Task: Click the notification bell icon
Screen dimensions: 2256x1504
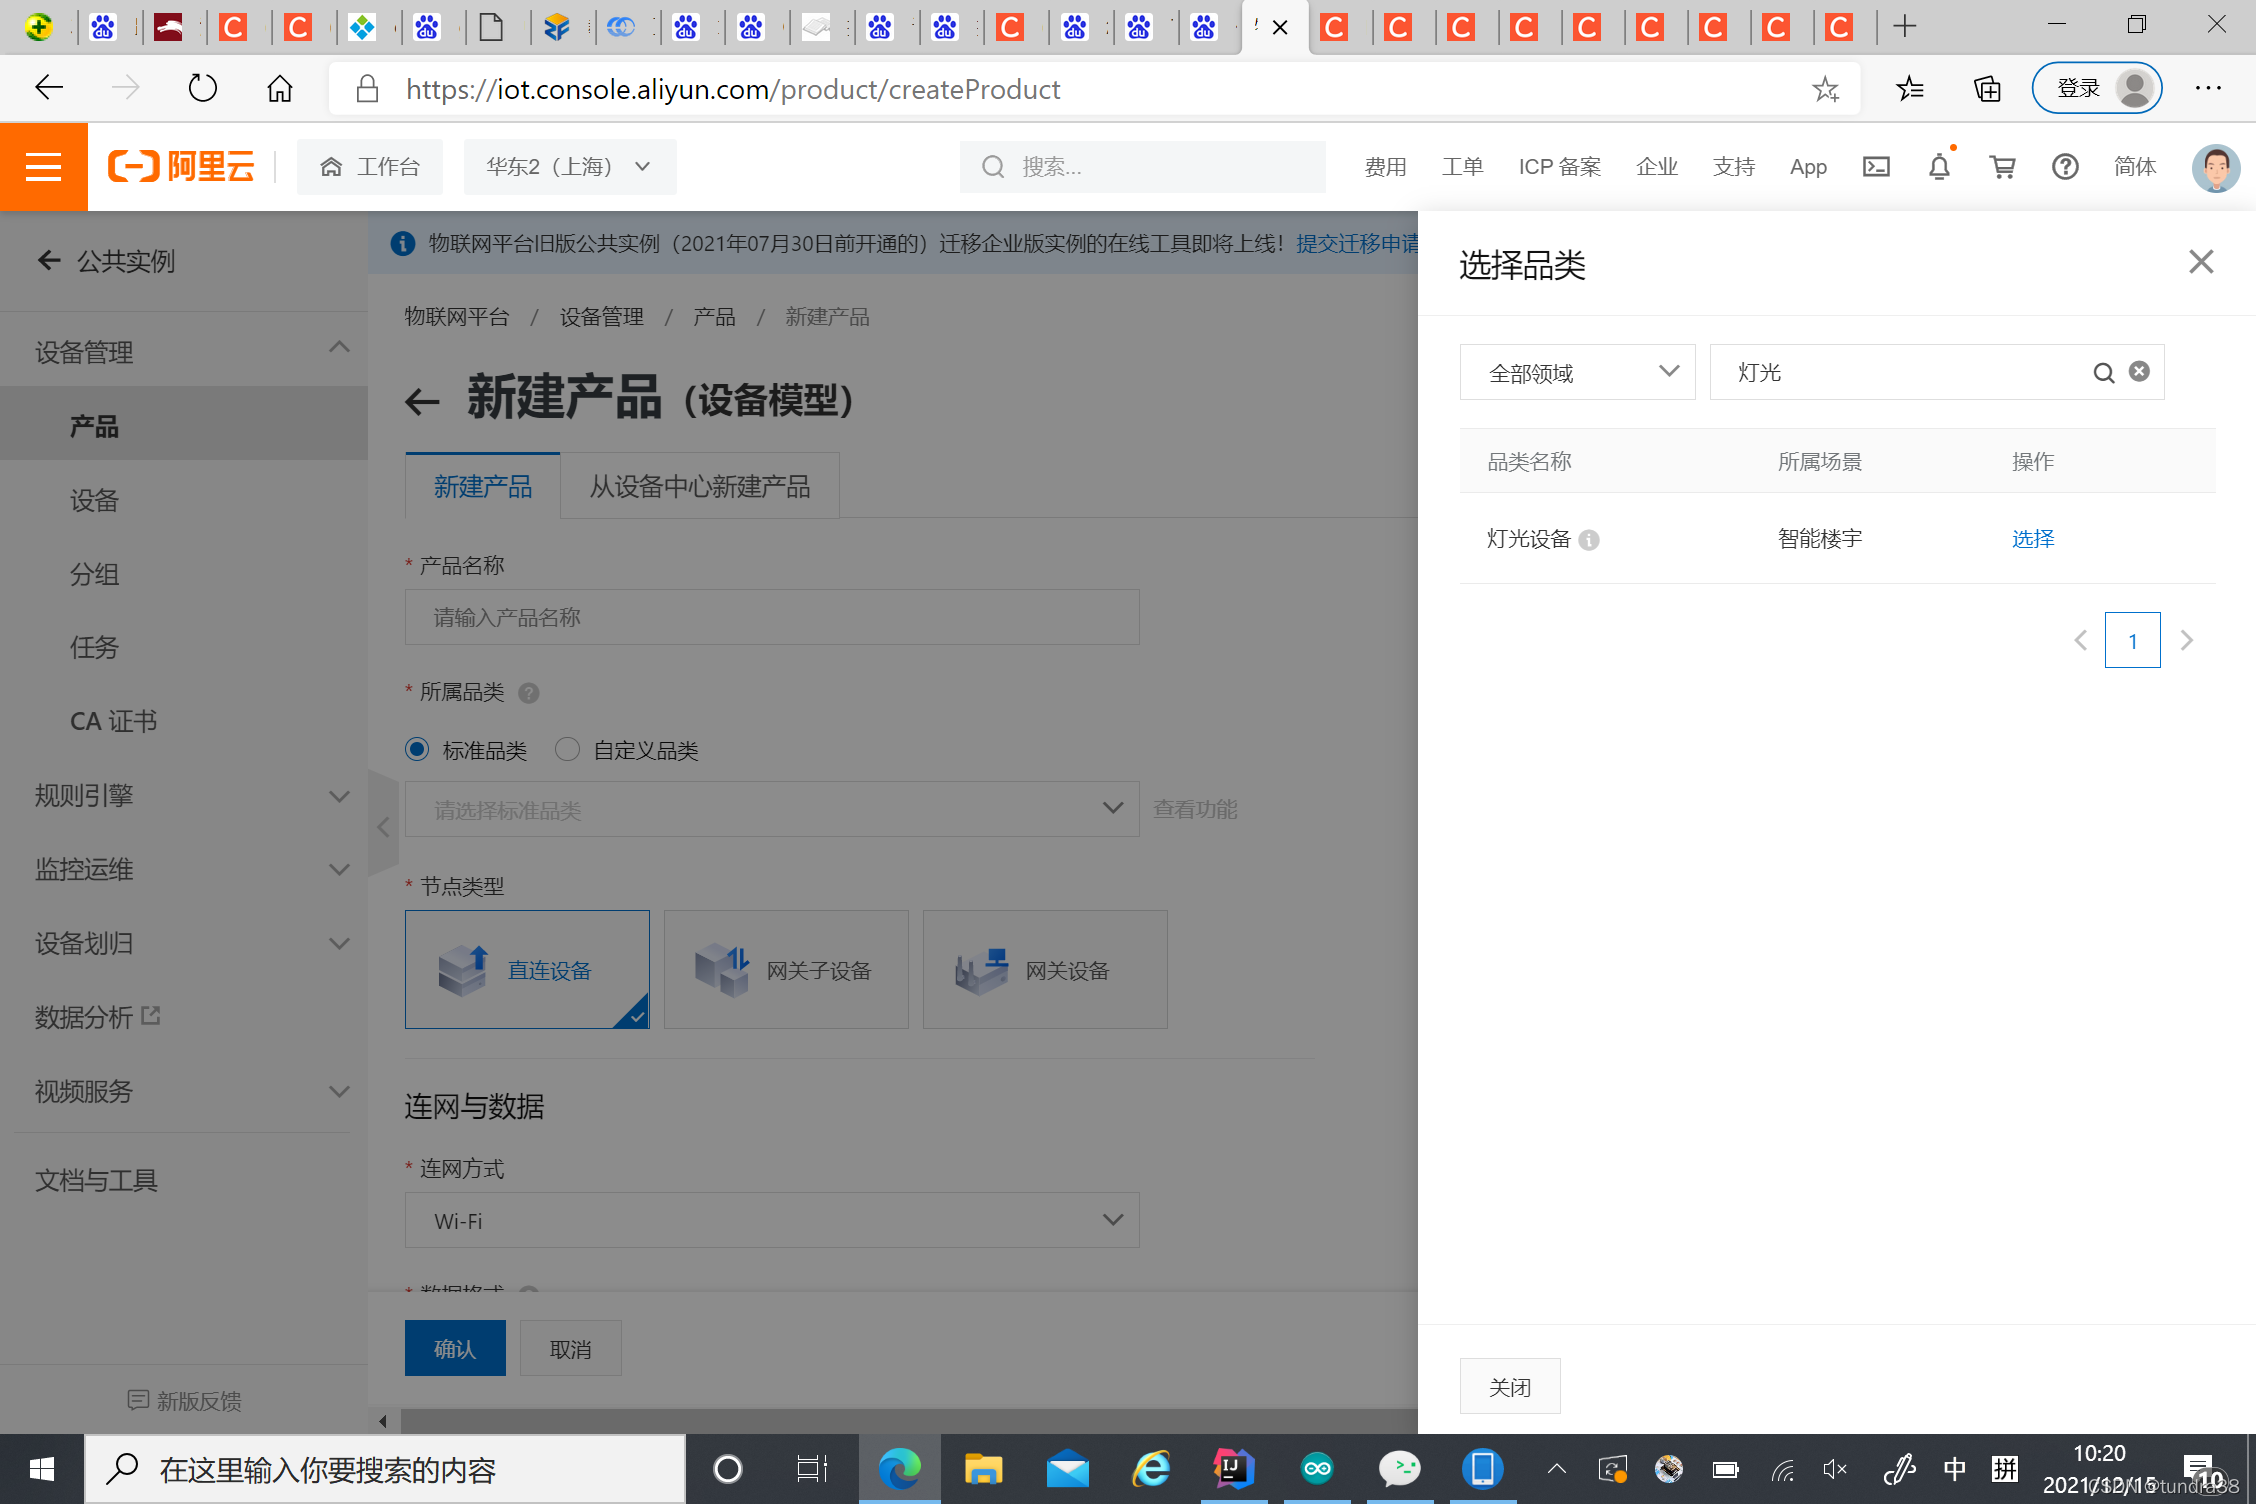Action: (x=1939, y=167)
